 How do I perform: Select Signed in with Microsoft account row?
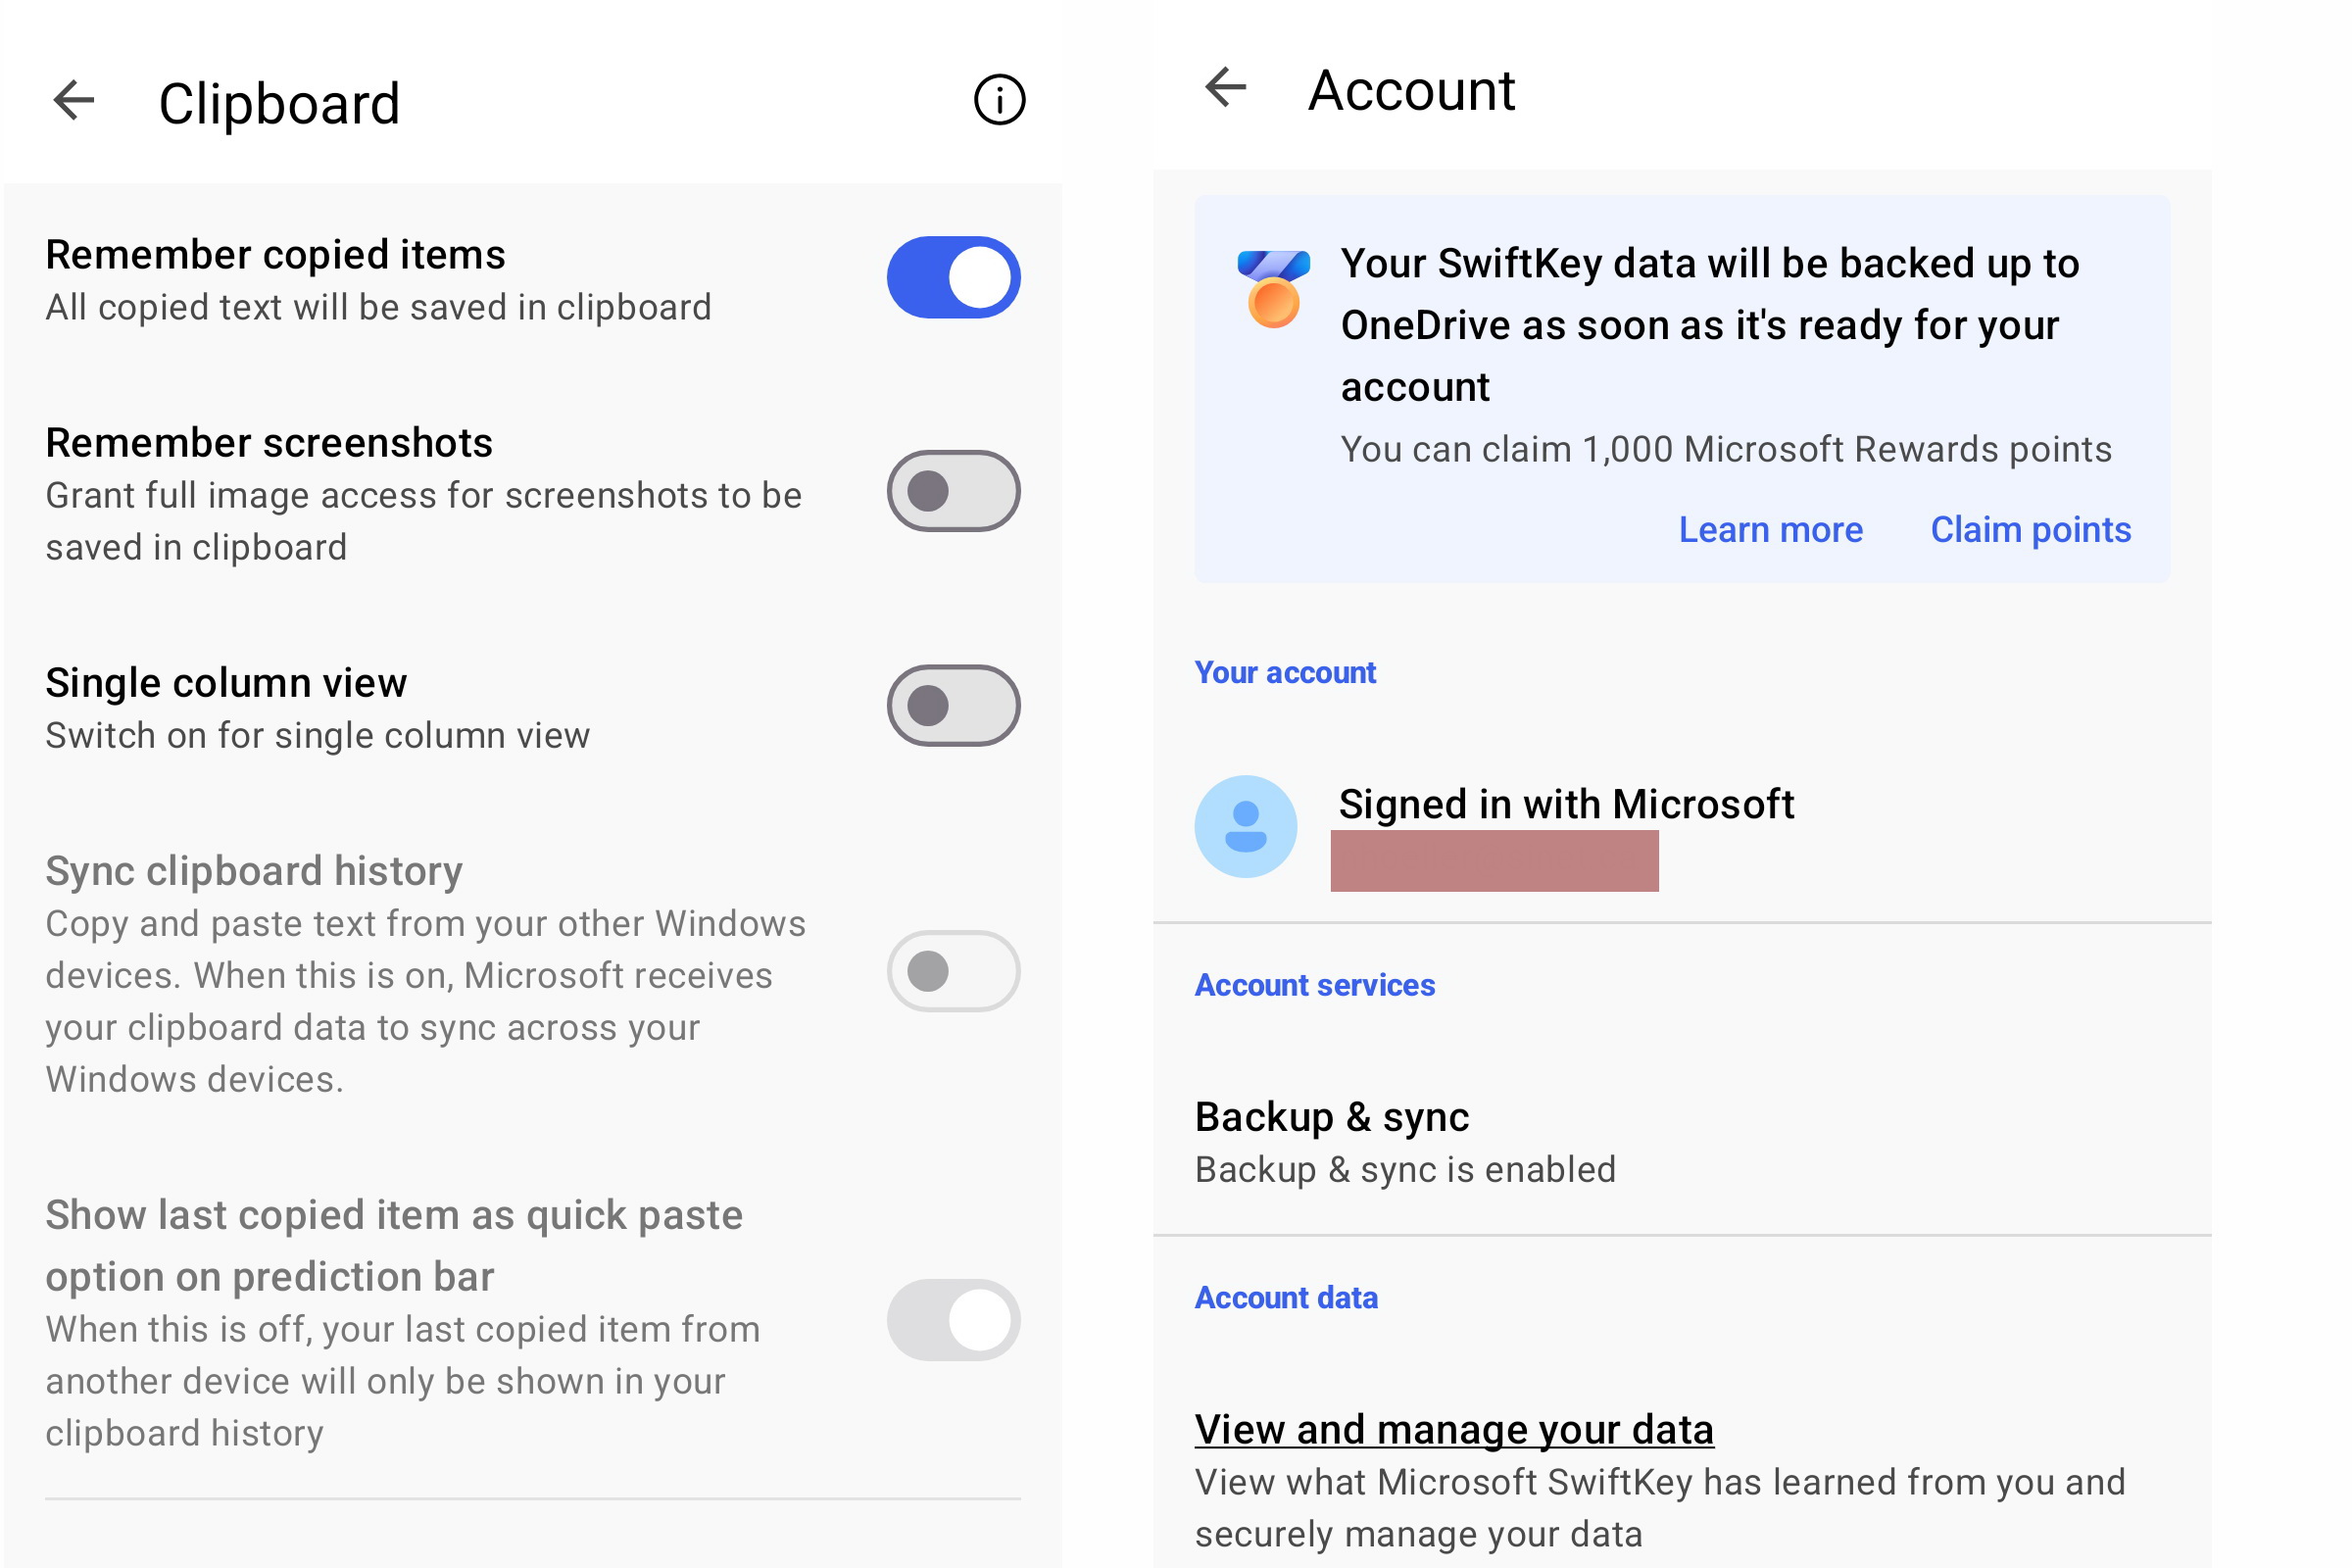click(1681, 828)
